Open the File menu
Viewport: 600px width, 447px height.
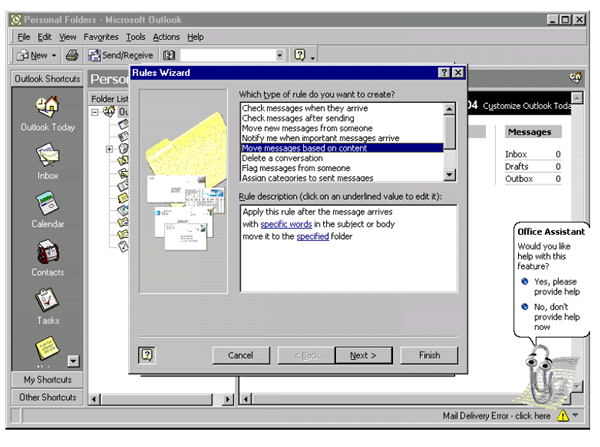pos(24,37)
